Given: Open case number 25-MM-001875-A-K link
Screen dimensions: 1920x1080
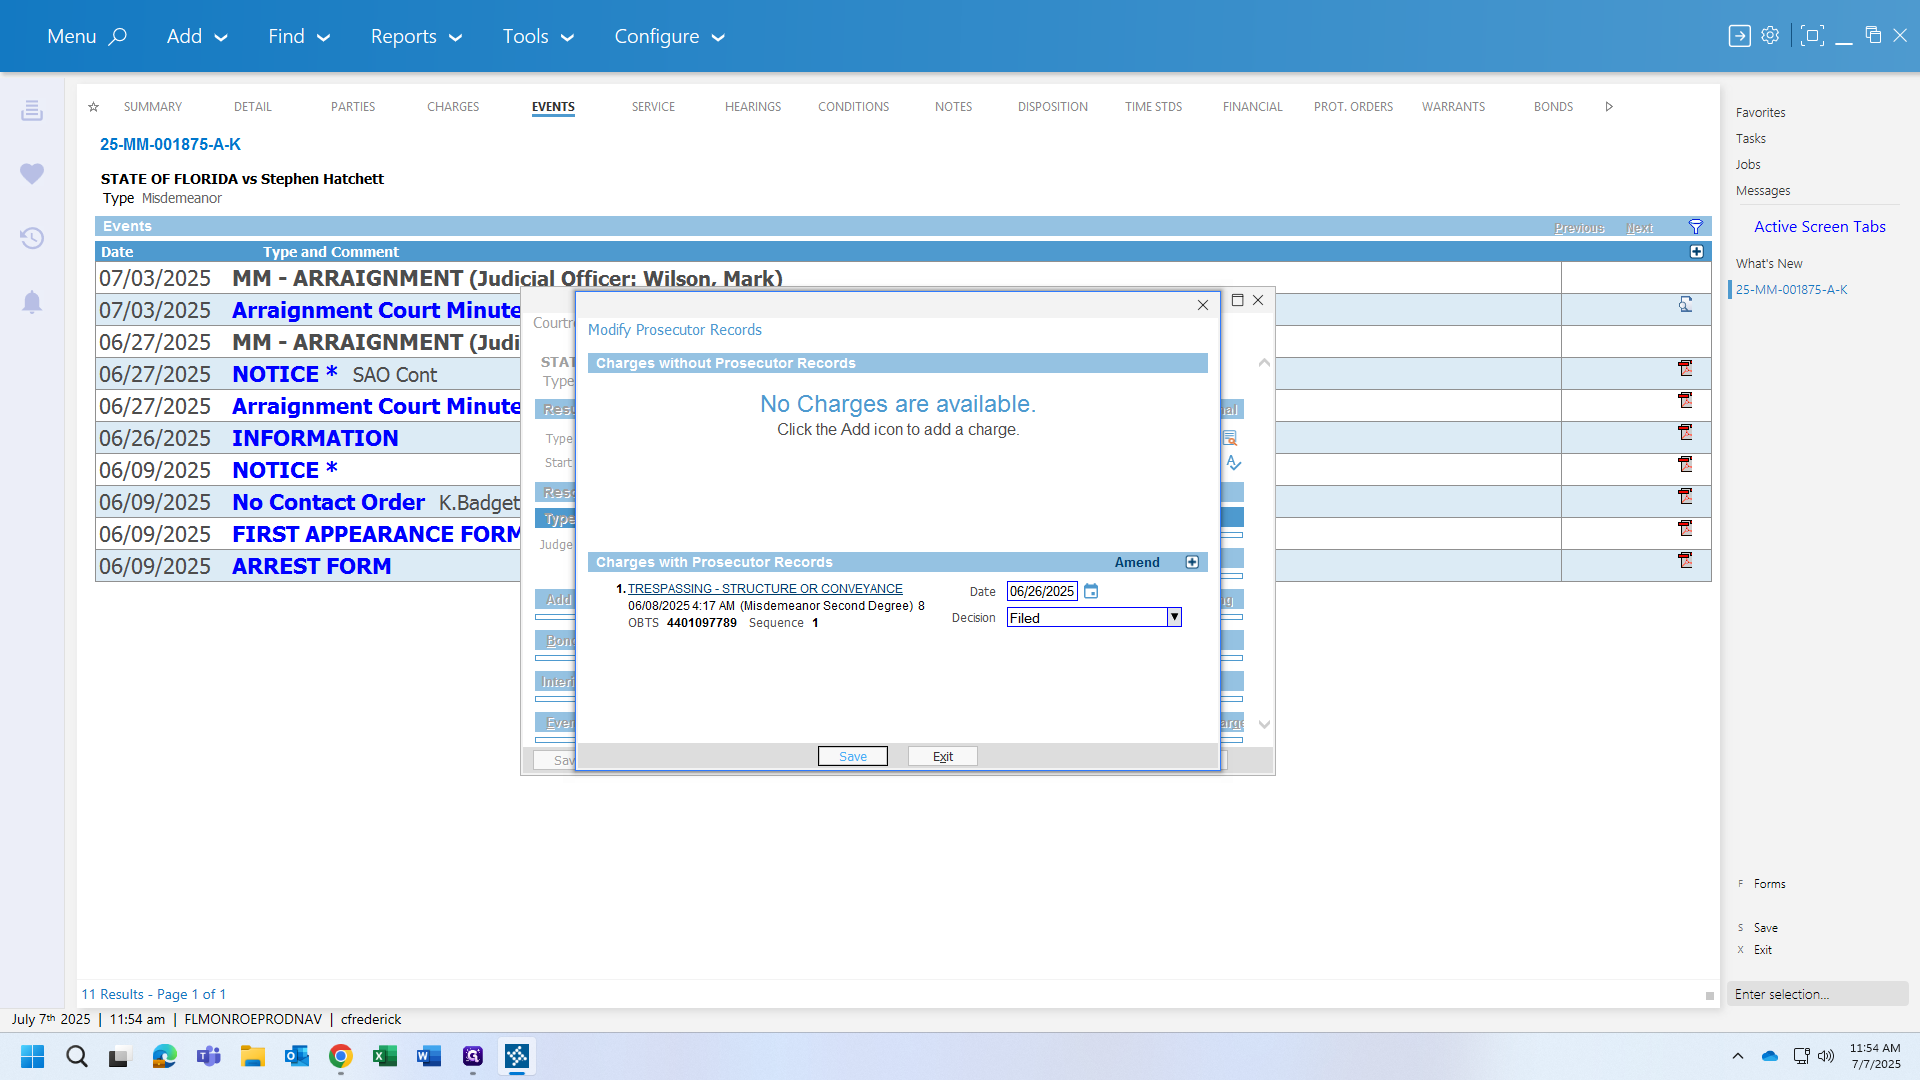Looking at the screenshot, I should [170, 144].
